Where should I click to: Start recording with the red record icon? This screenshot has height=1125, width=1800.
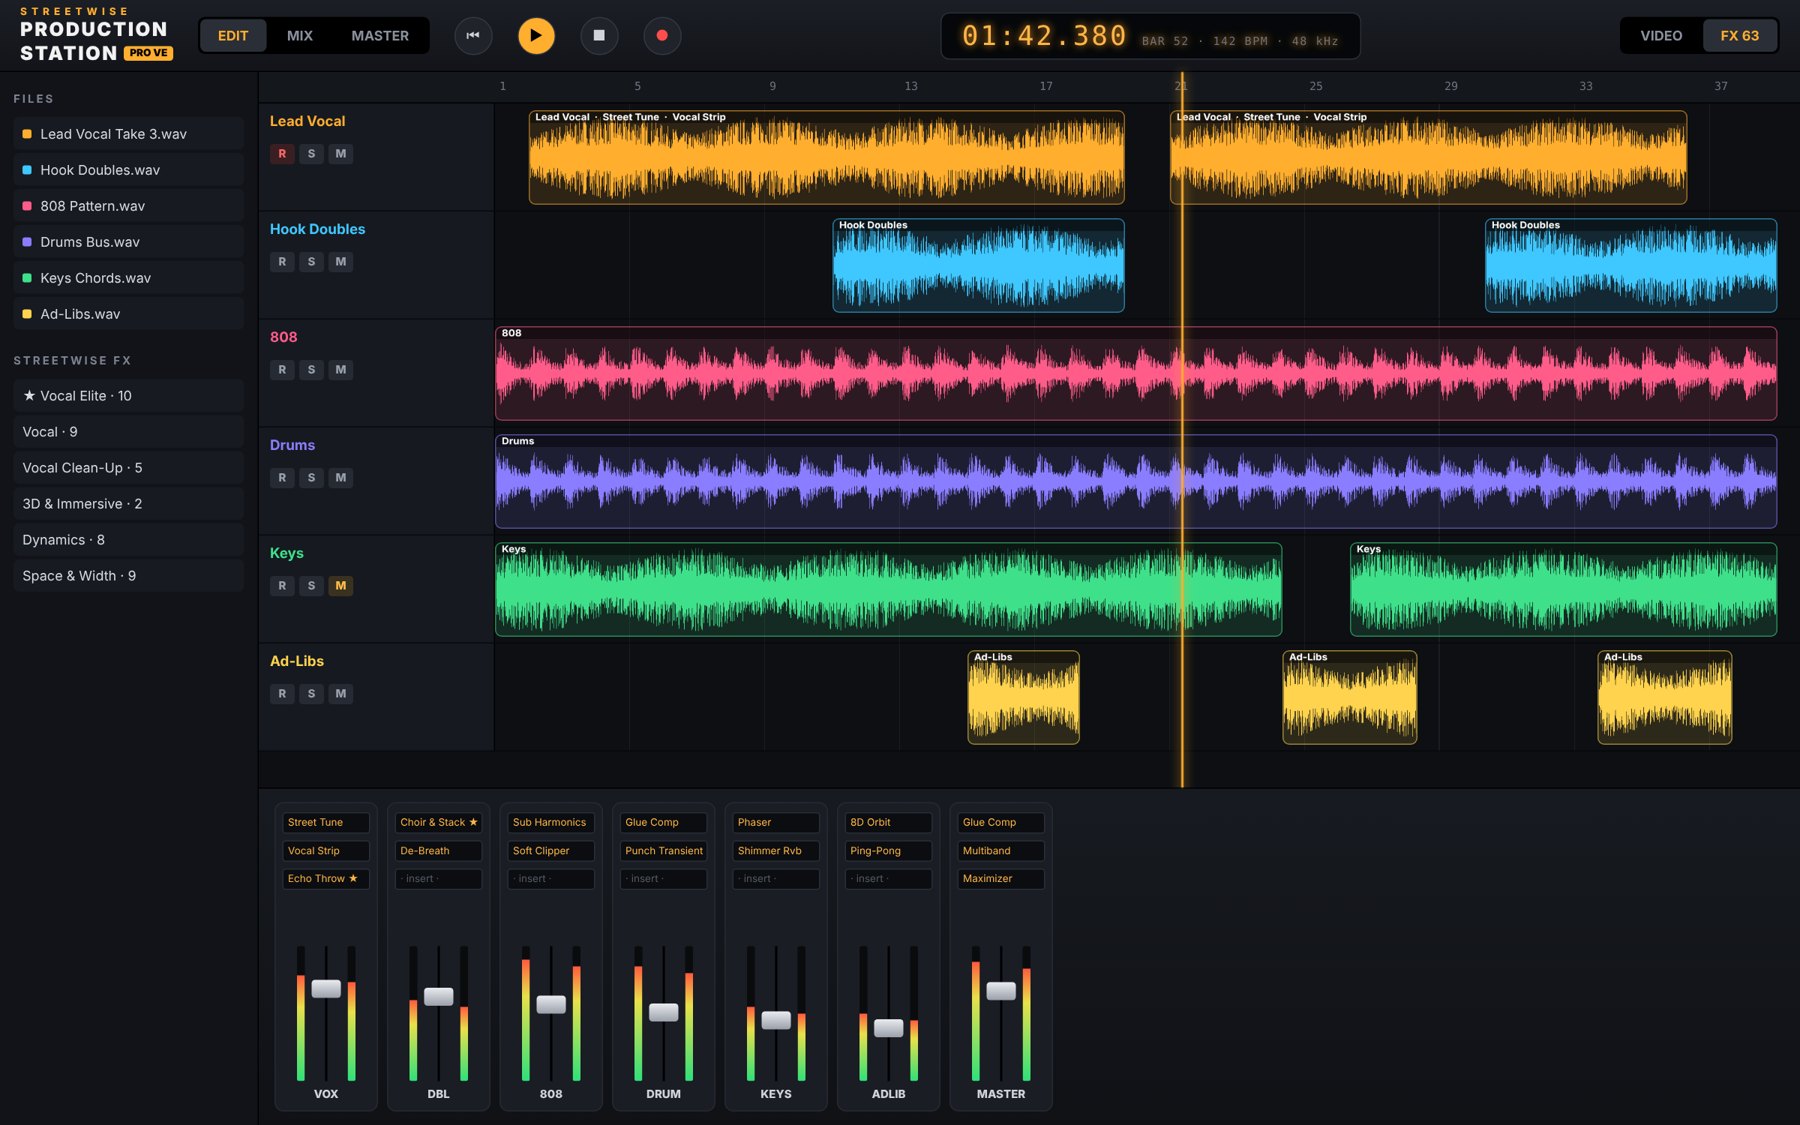click(662, 36)
